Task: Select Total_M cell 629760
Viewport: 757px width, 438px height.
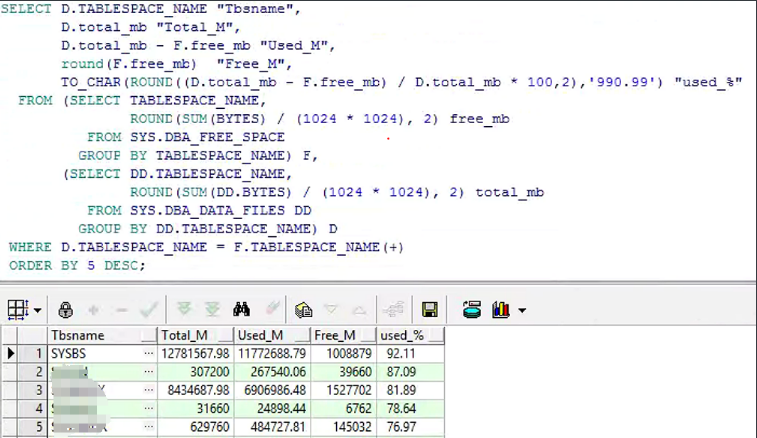Action: click(196, 427)
